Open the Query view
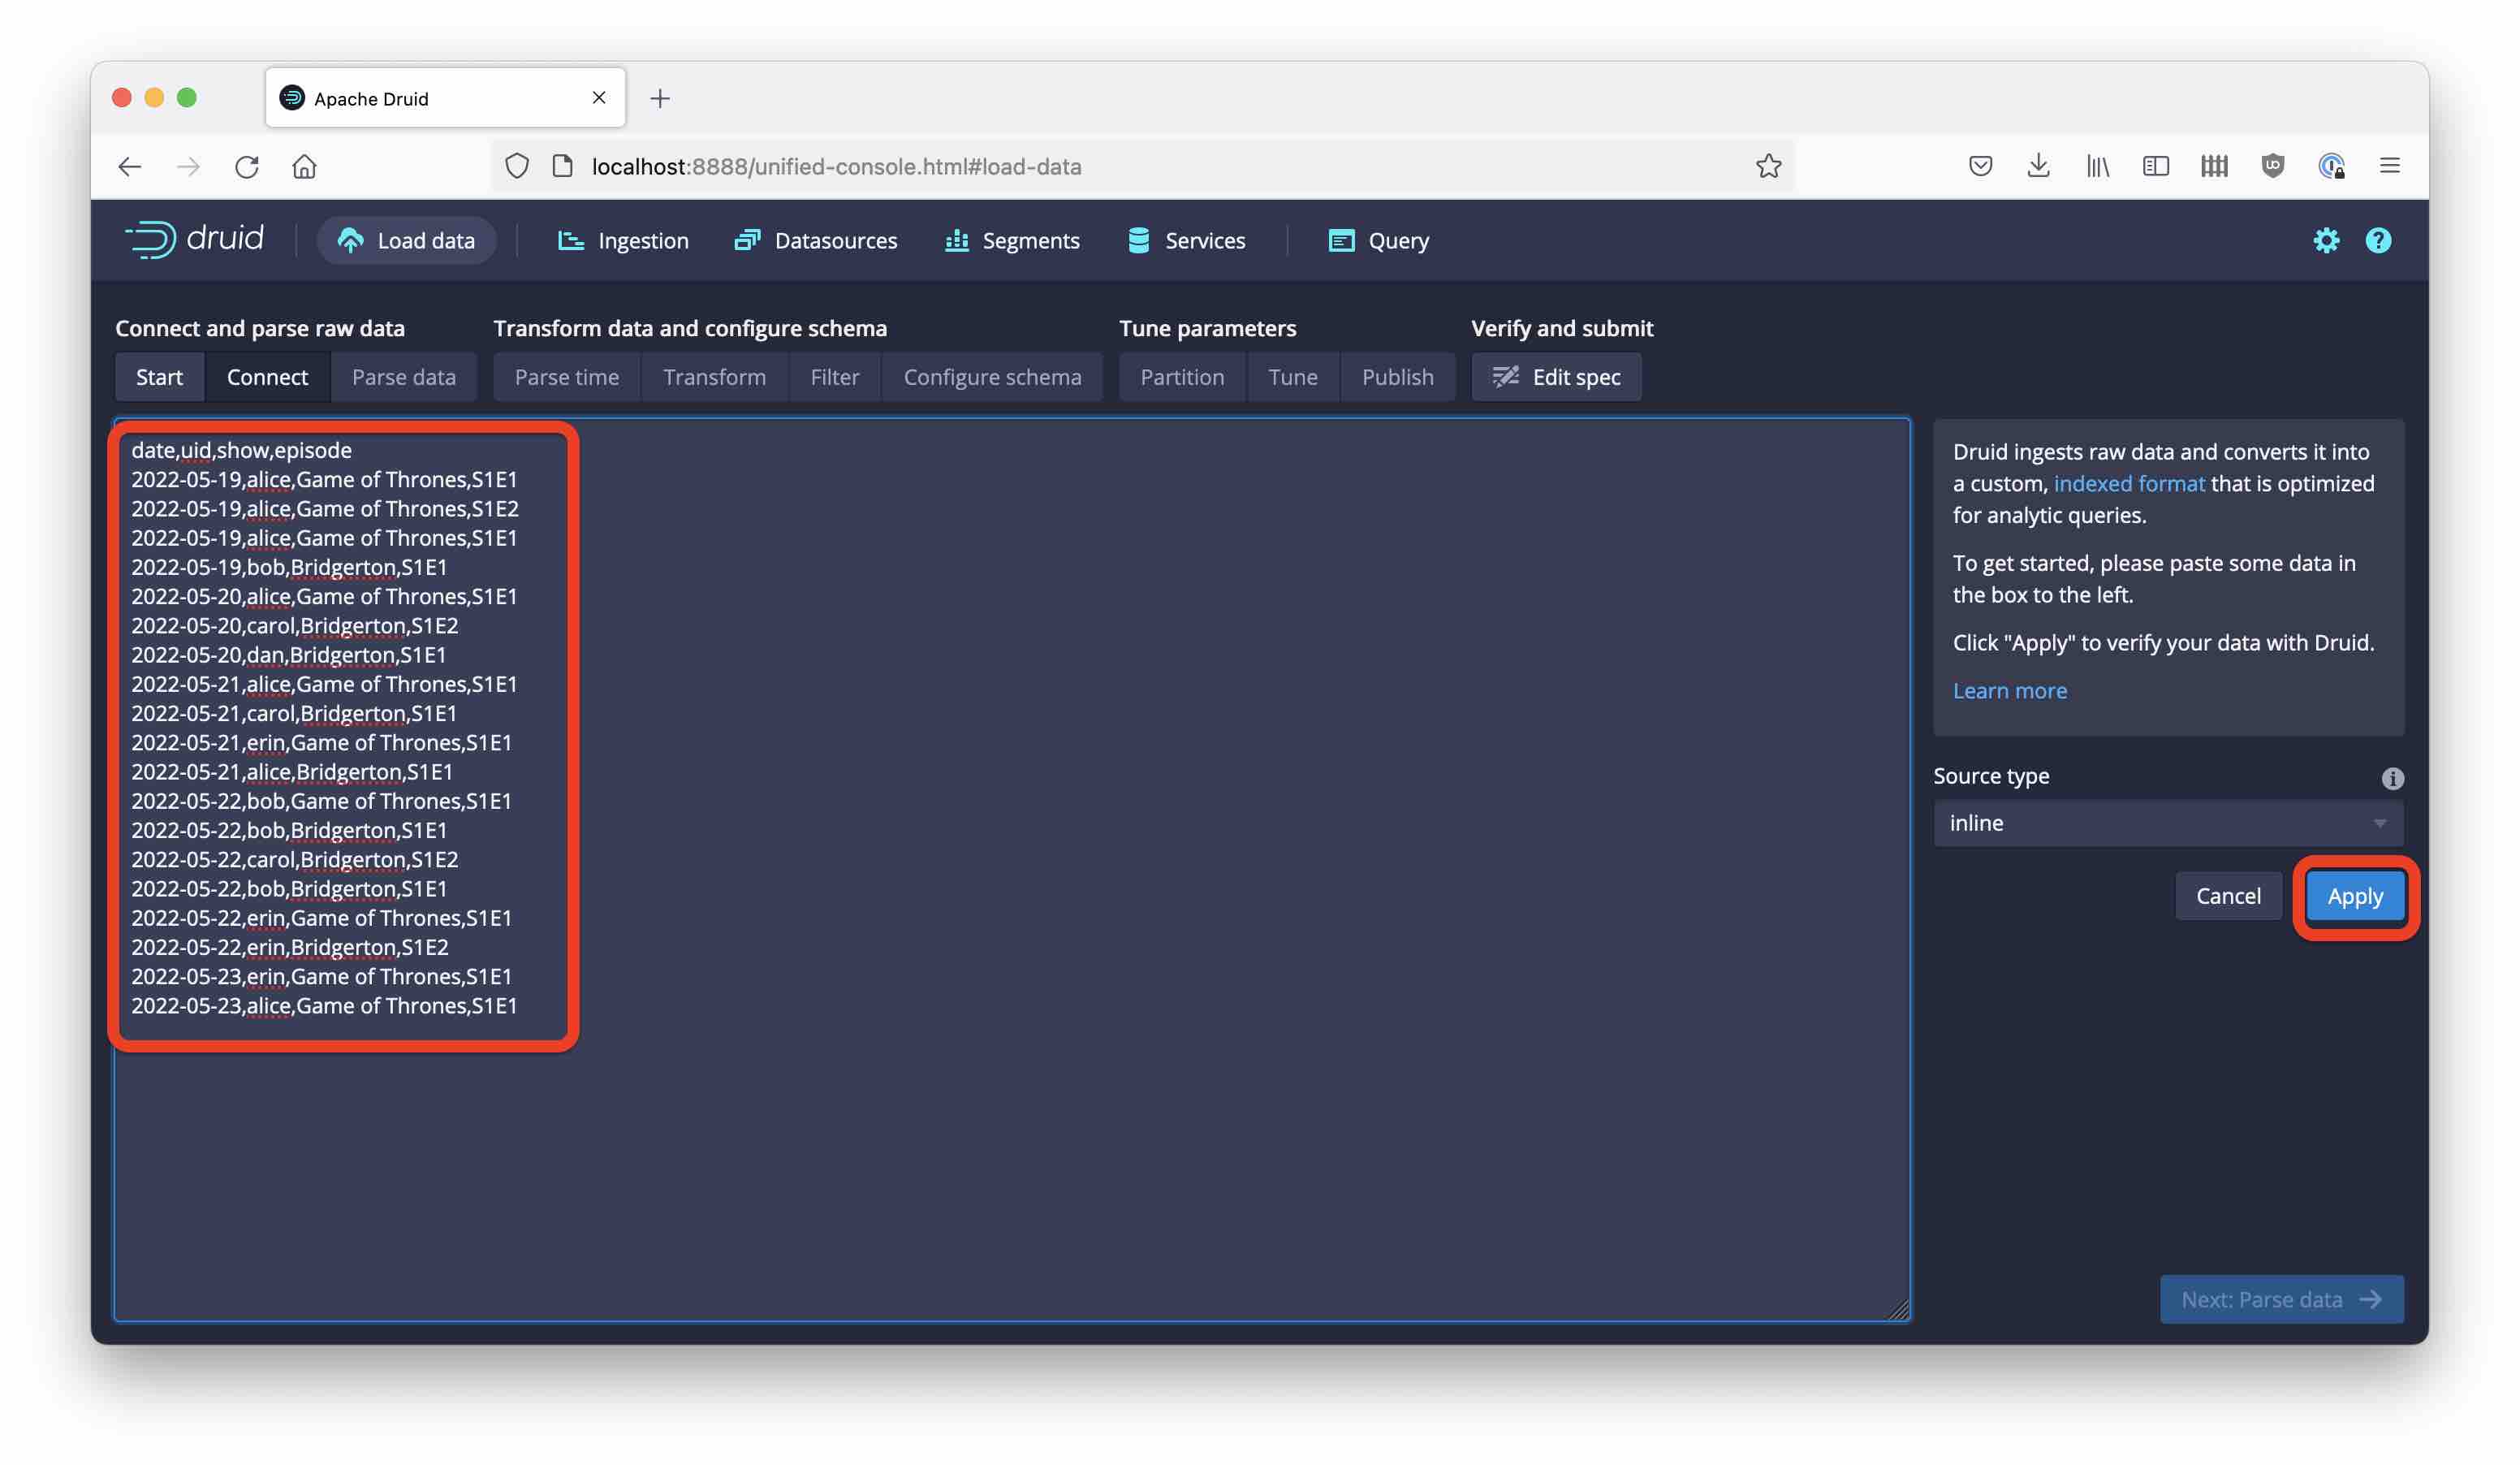The height and width of the screenshot is (1465, 2520). 1378,240
